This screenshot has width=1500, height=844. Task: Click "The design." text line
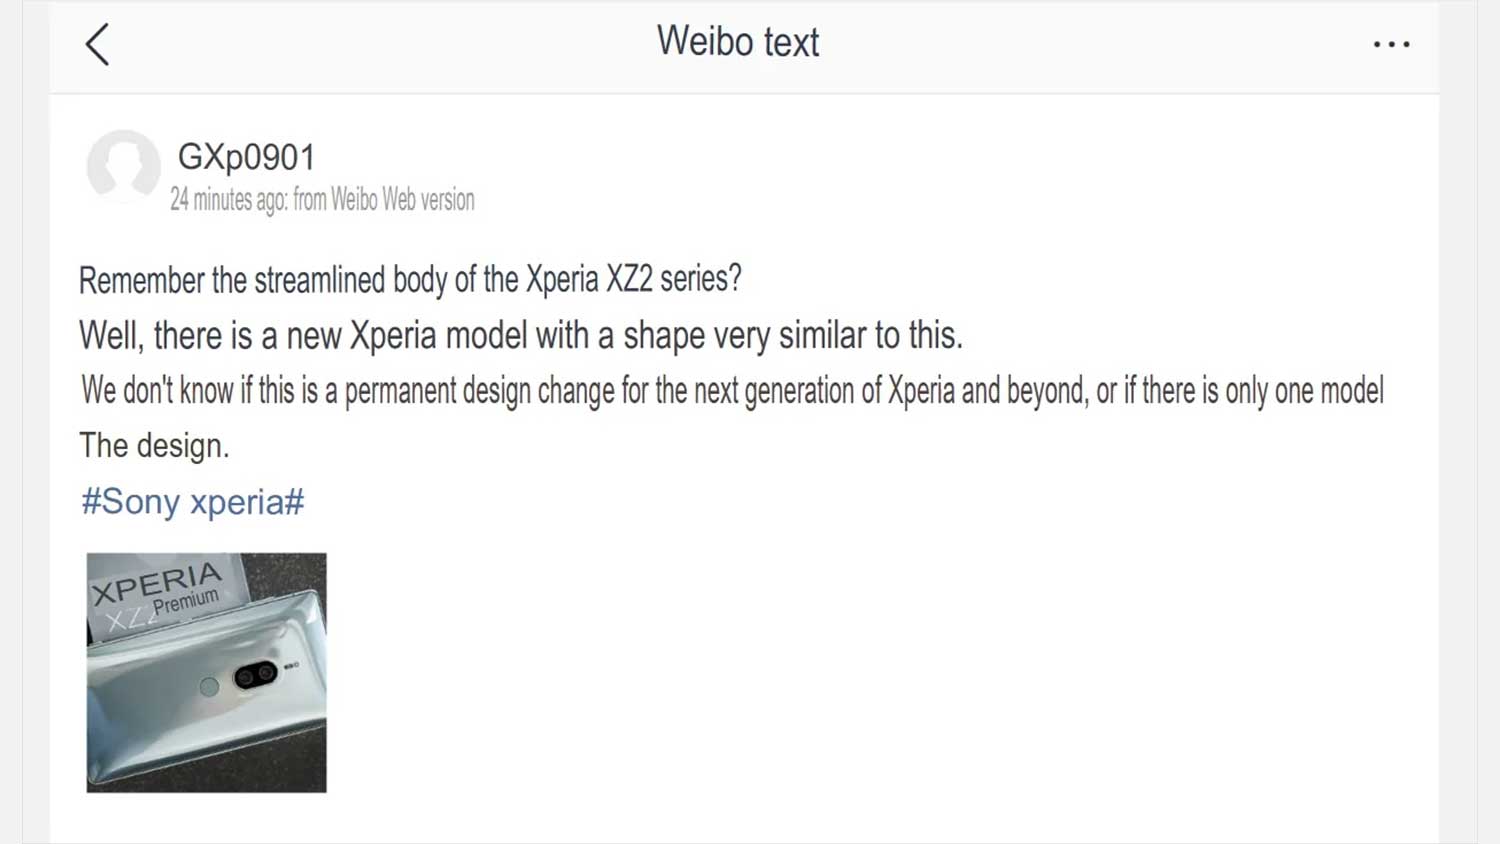(x=154, y=446)
